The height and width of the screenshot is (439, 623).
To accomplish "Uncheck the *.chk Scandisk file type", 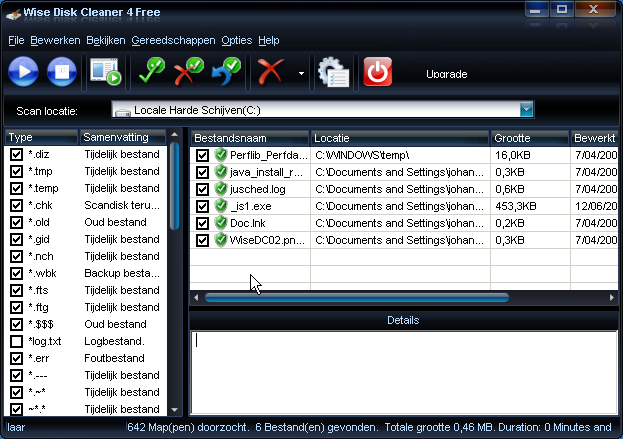I will 16,205.
